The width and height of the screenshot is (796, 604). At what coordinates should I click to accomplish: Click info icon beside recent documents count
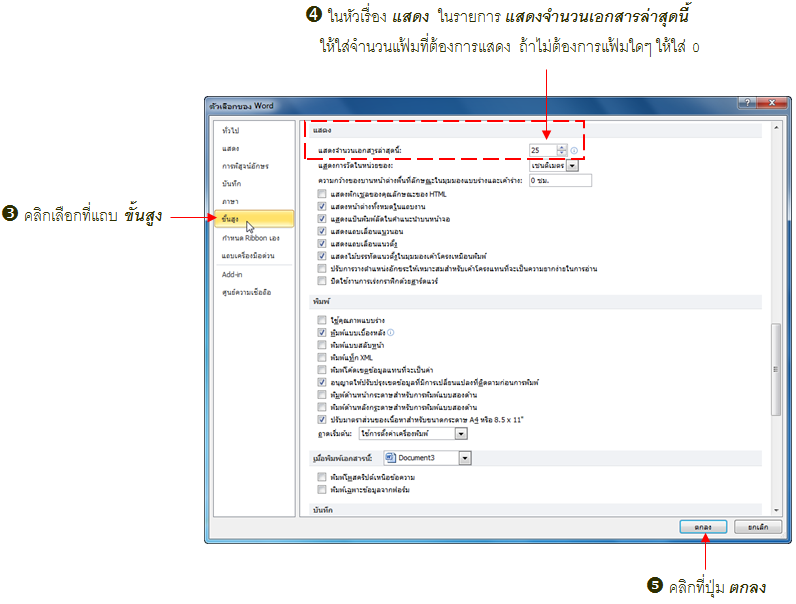tap(575, 151)
